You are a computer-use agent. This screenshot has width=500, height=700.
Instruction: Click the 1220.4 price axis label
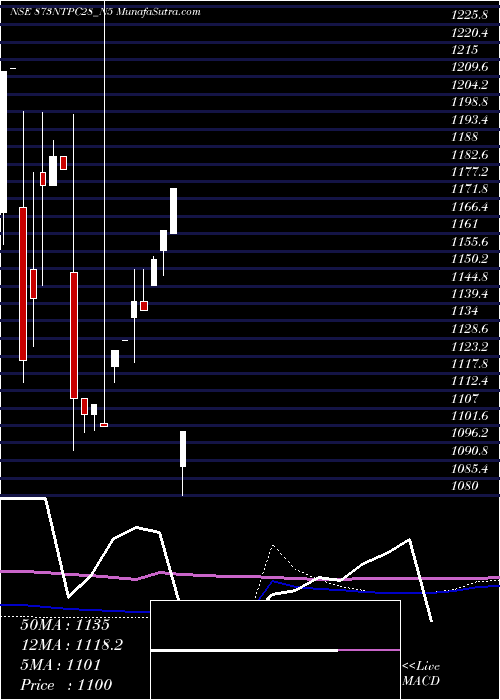pyautogui.click(x=469, y=33)
